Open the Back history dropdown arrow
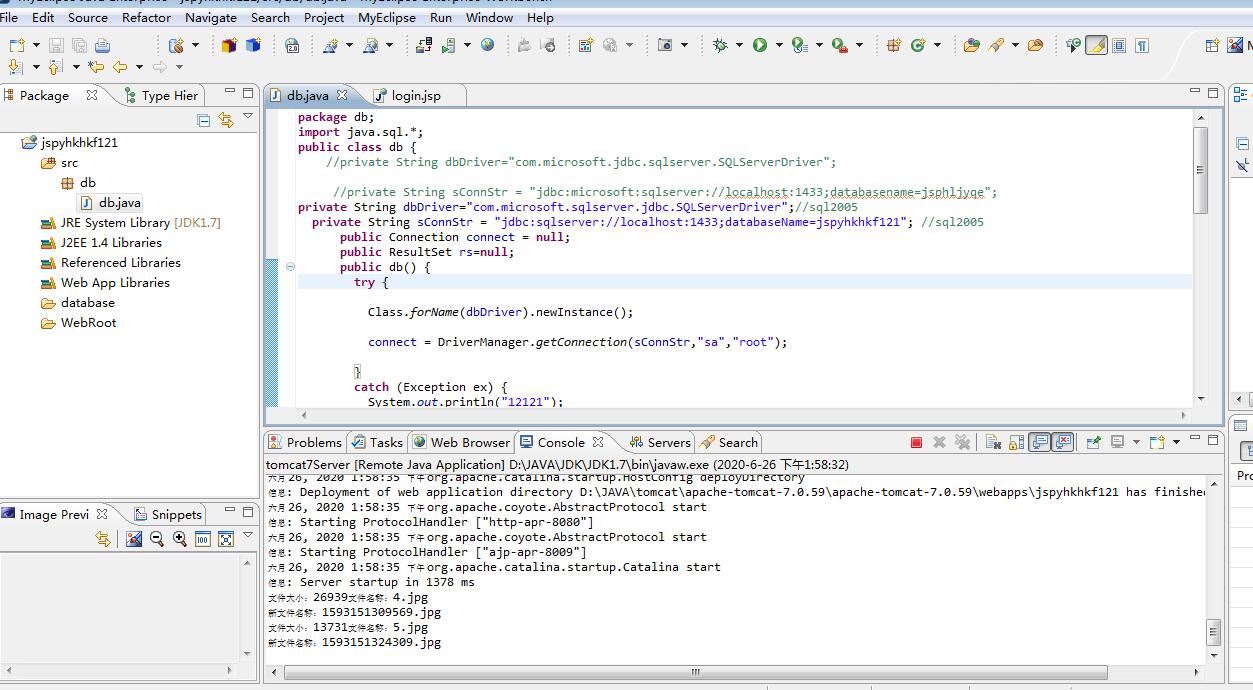The height and width of the screenshot is (690, 1253). pos(139,66)
